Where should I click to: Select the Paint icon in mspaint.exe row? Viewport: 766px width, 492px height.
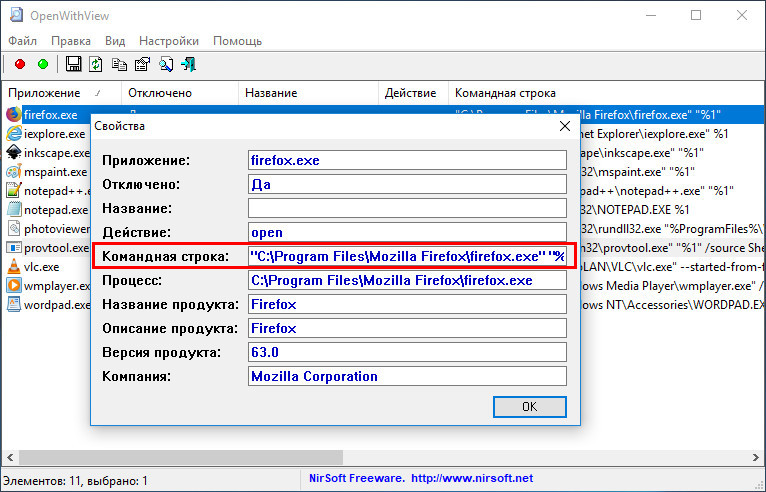(x=14, y=171)
